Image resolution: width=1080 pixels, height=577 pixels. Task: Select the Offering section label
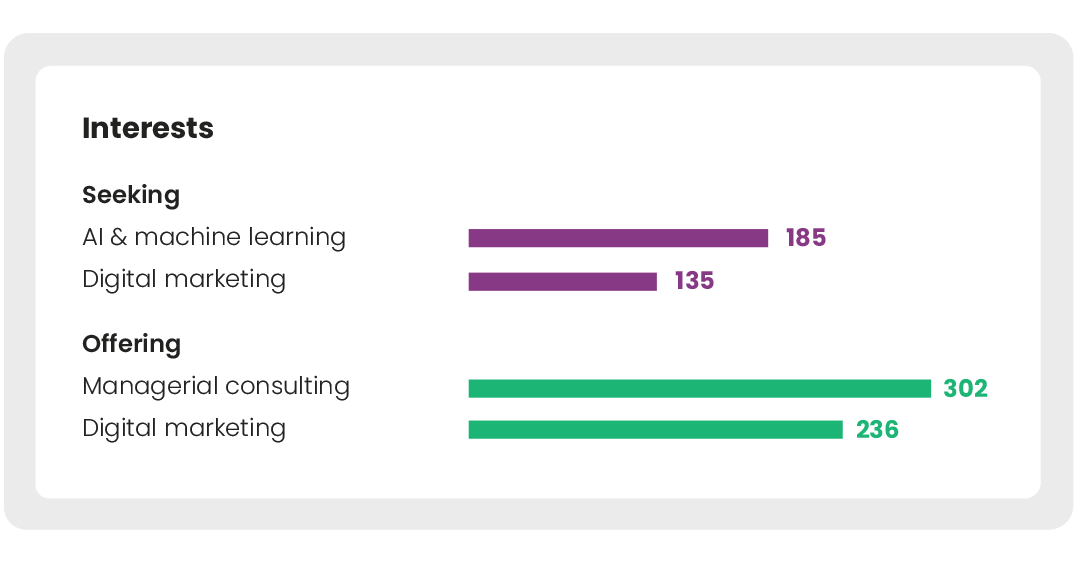132,344
